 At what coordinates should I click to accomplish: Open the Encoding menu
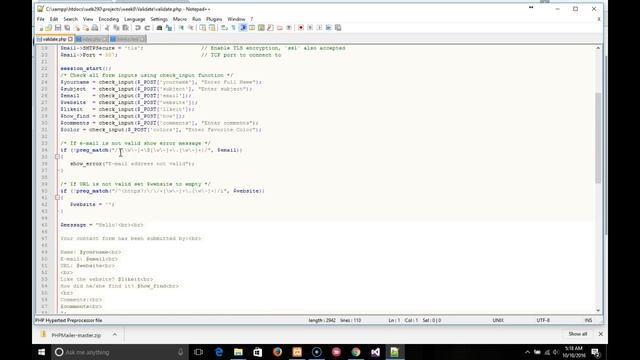[x=109, y=19]
